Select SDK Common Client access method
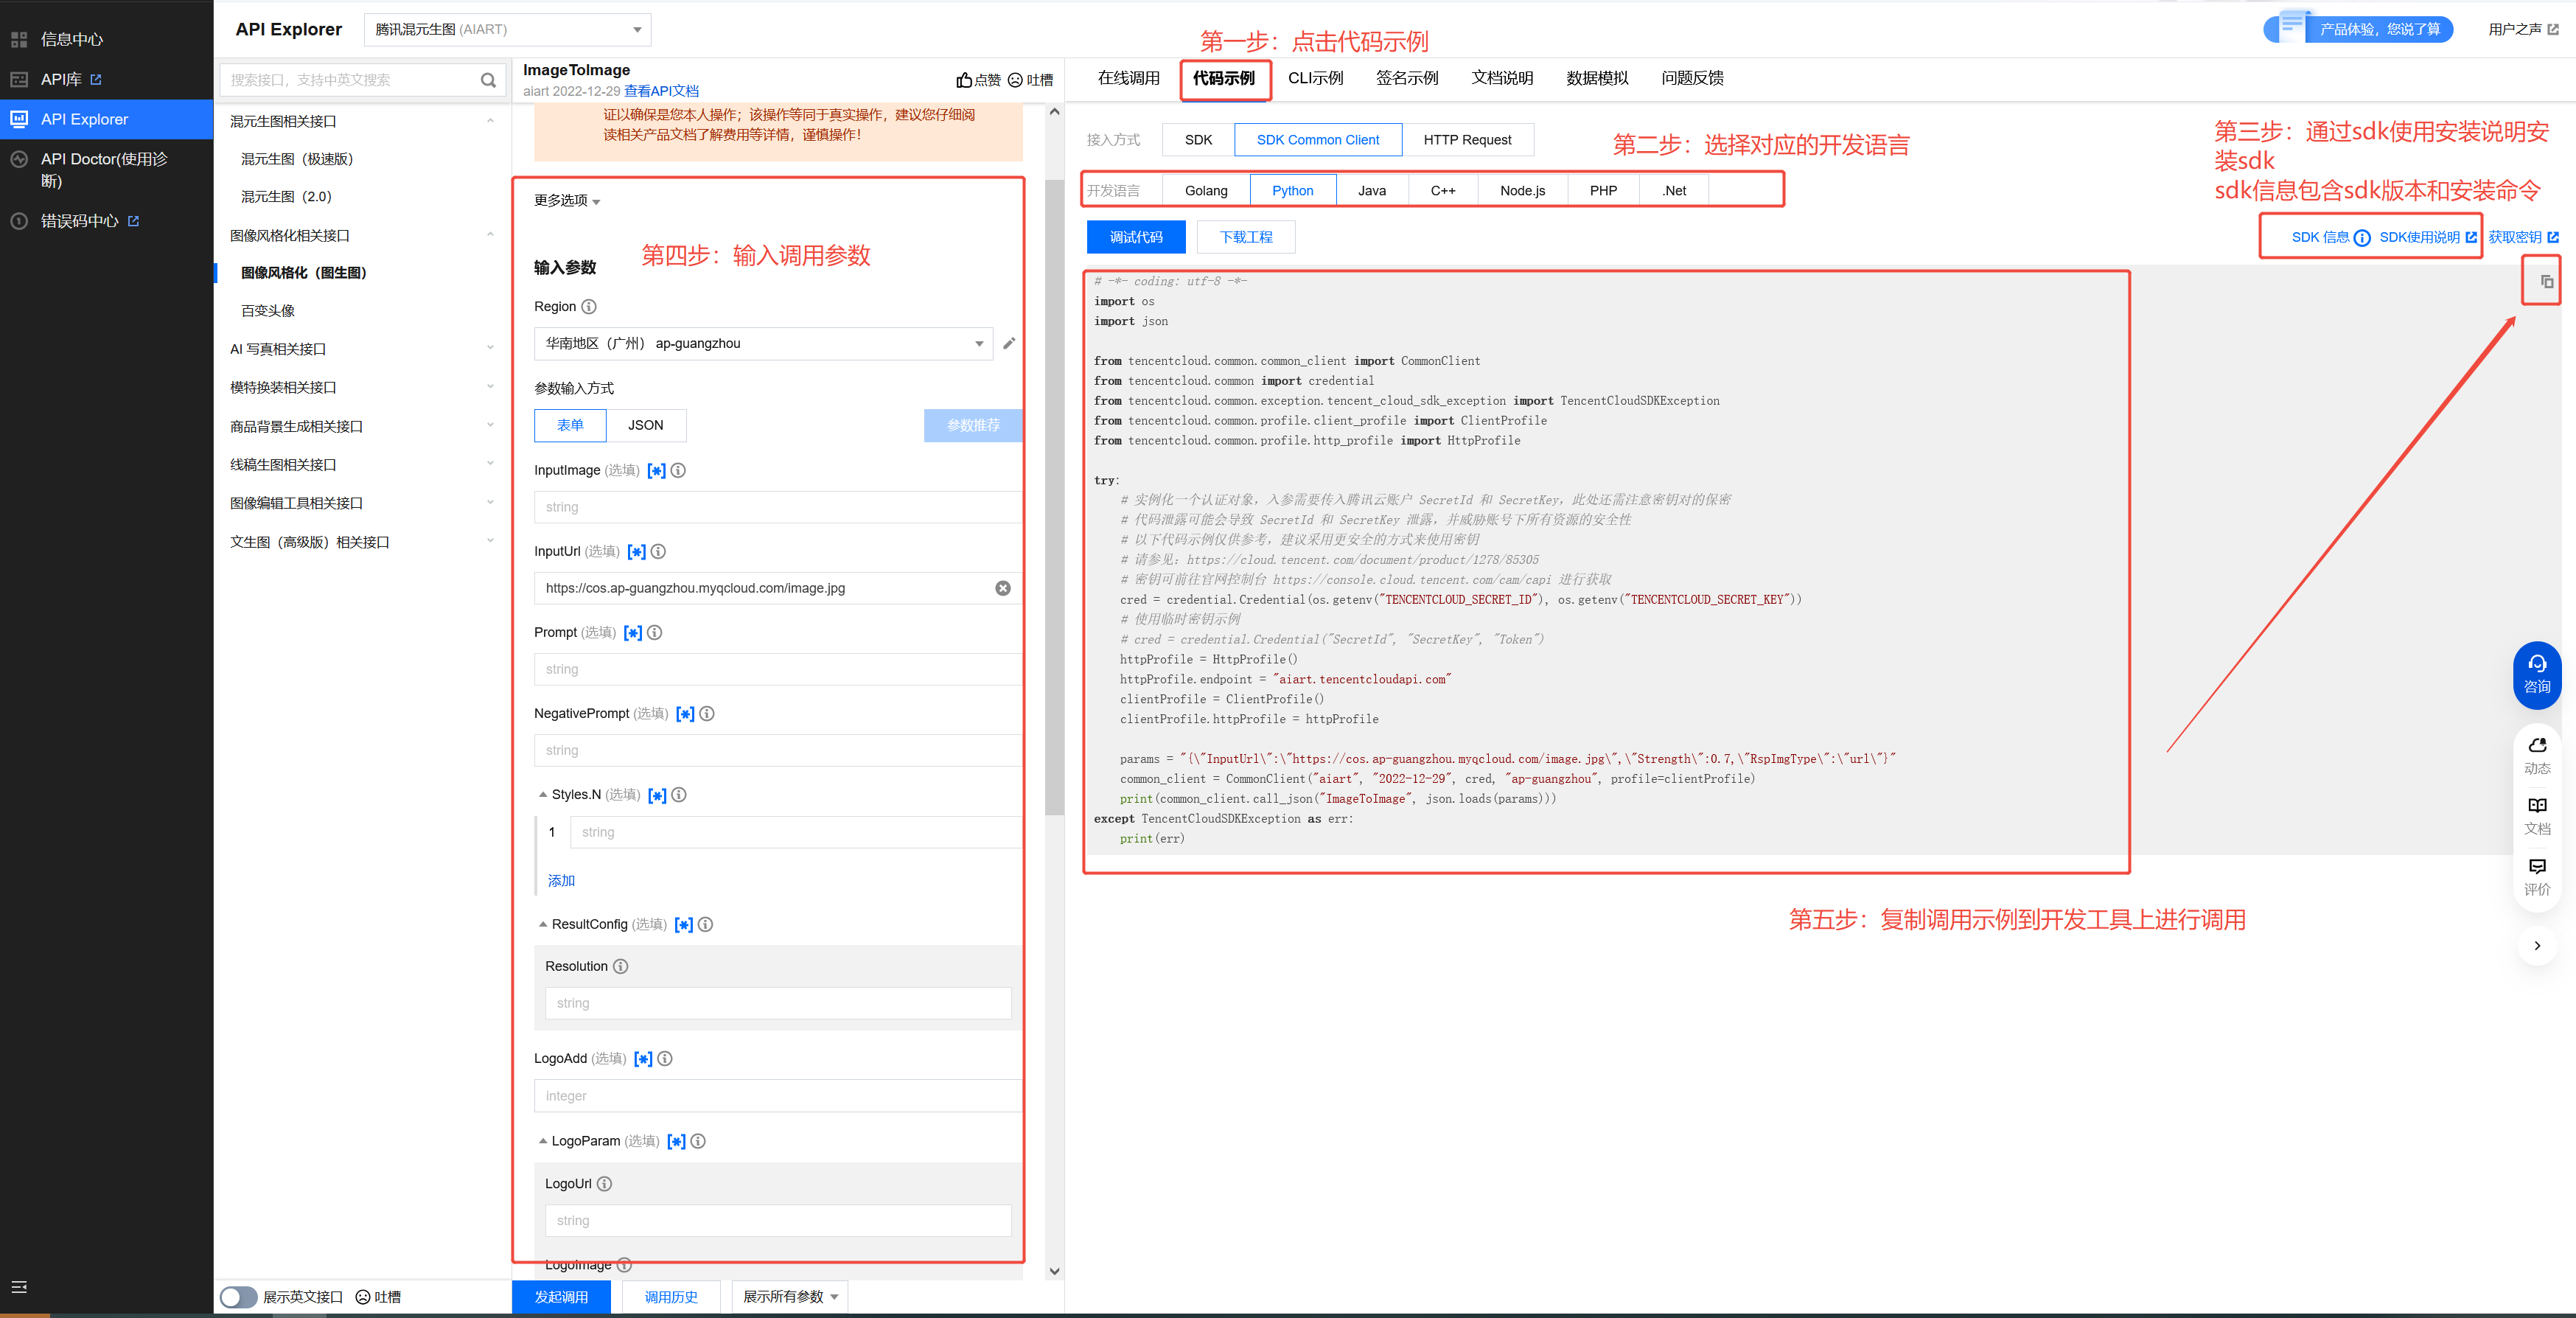 (1318, 140)
